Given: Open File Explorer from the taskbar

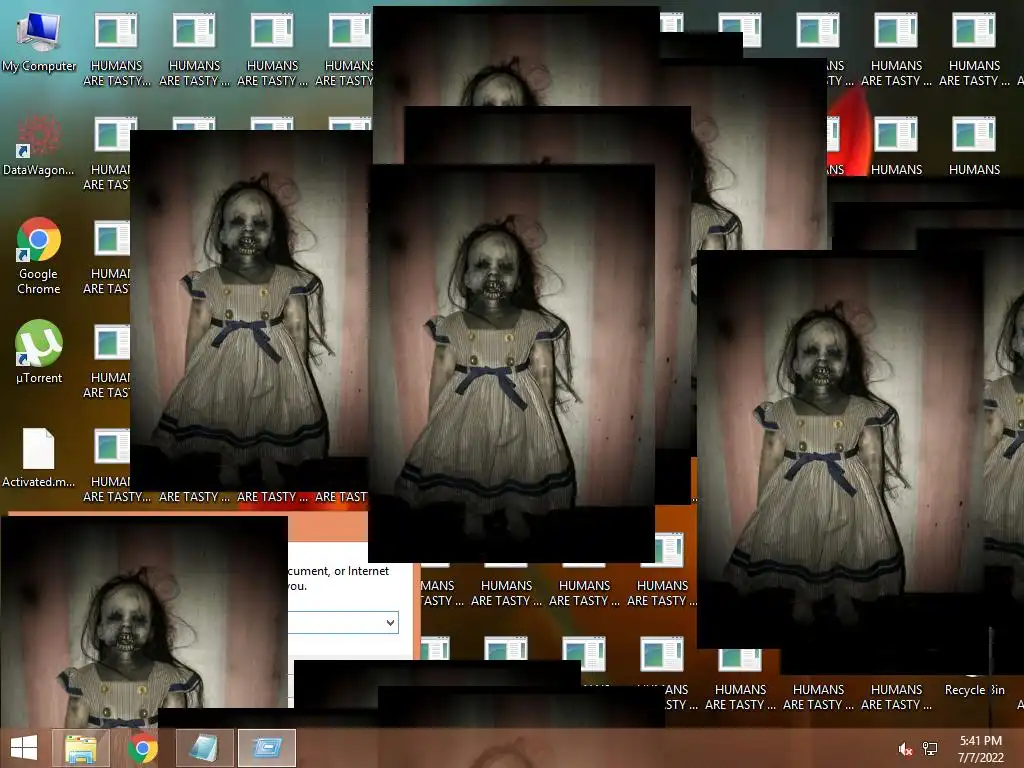Looking at the screenshot, I should 80,748.
